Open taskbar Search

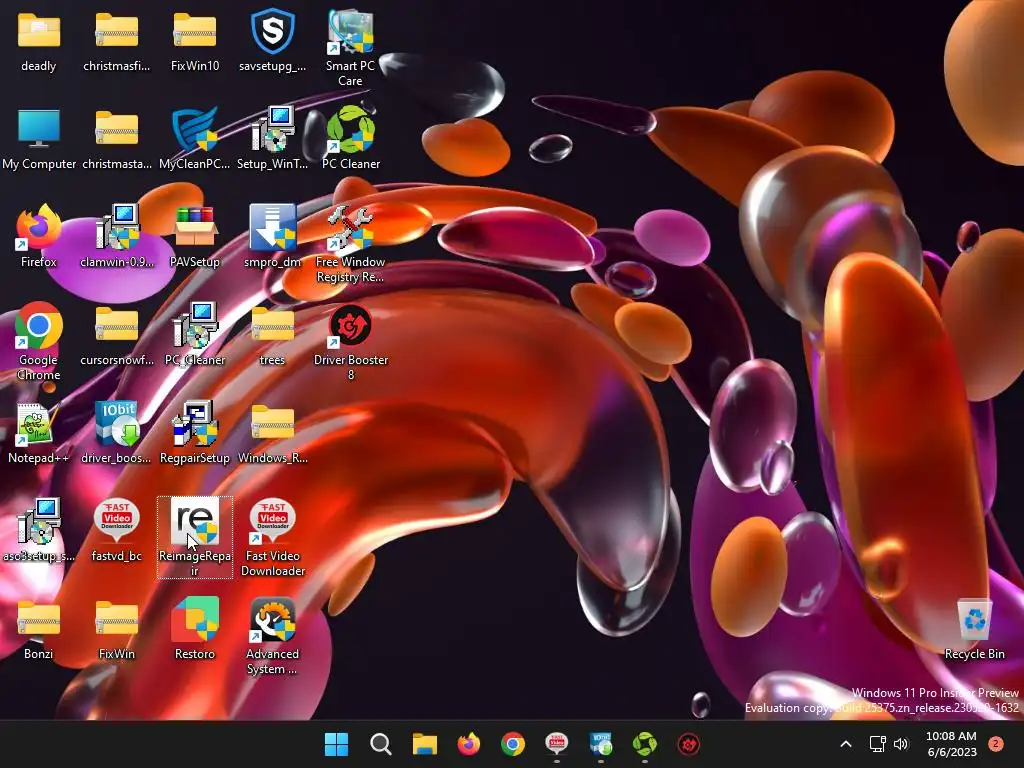click(381, 744)
